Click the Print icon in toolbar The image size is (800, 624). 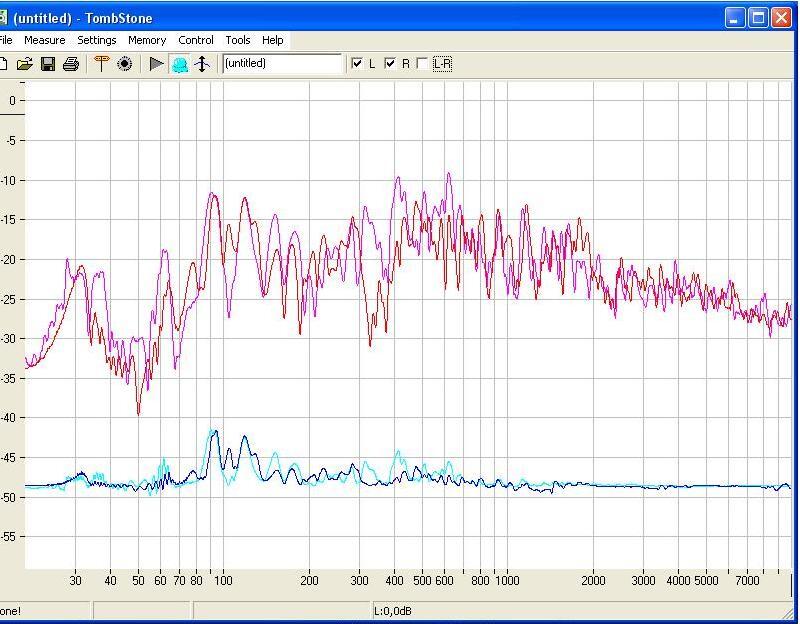(x=71, y=64)
